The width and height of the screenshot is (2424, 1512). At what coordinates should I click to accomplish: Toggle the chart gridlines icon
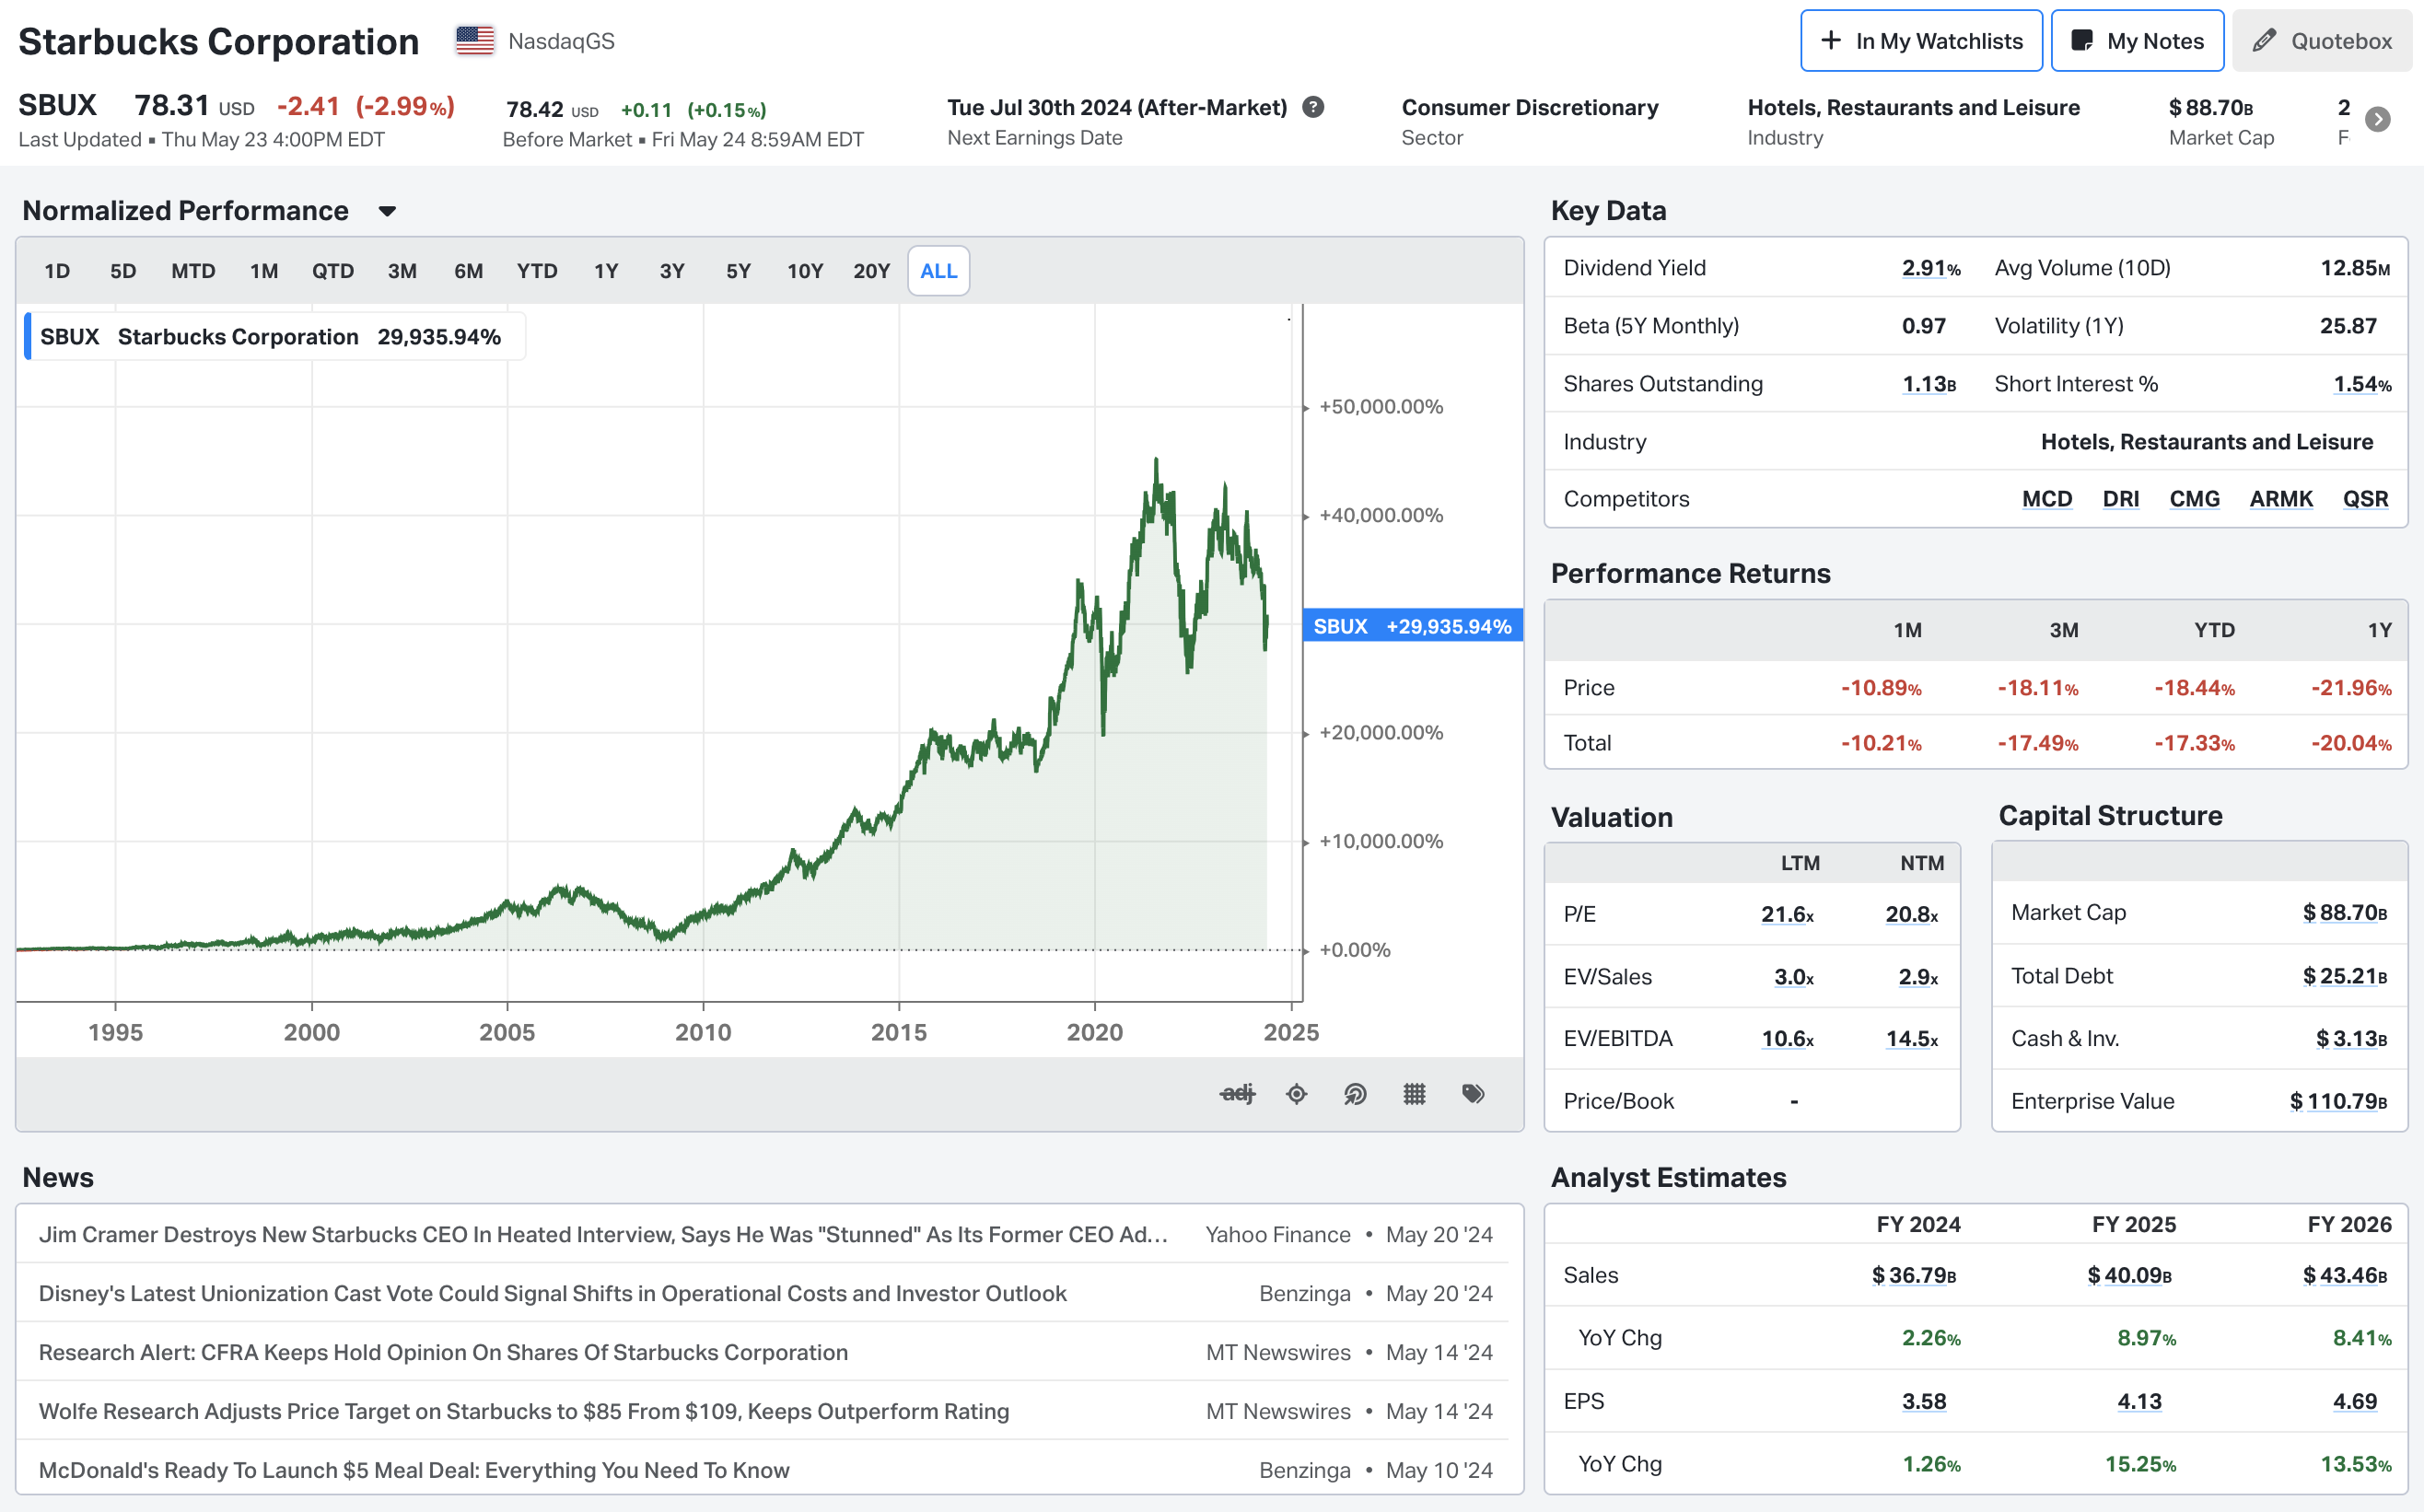[1414, 1093]
